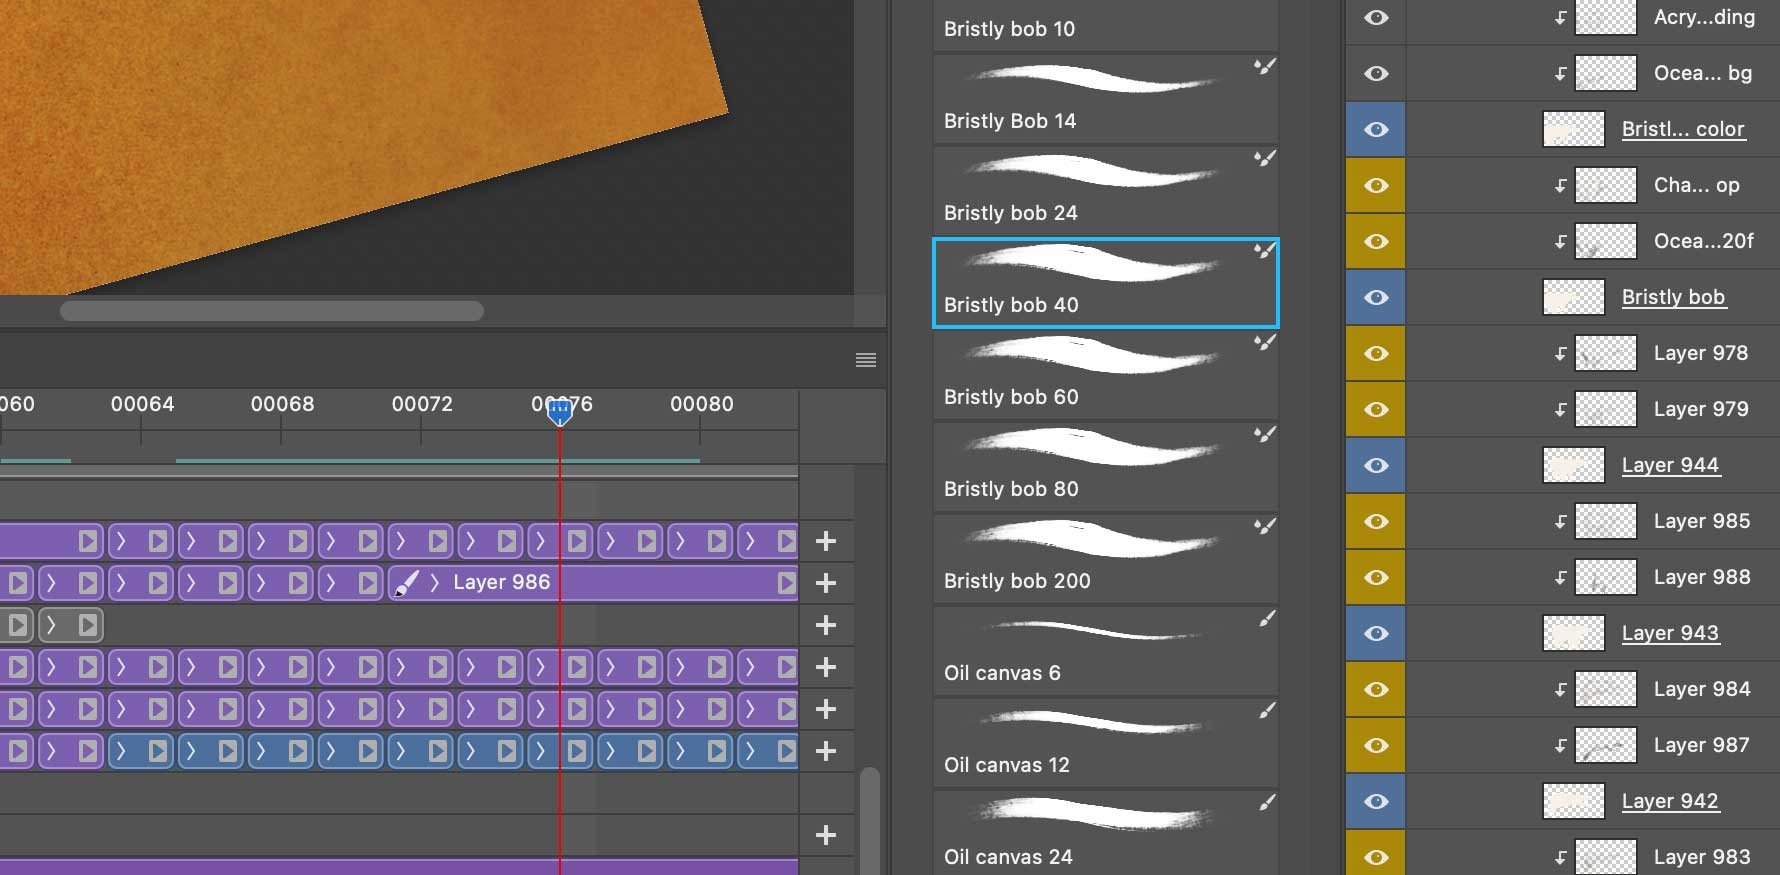Select the Layer 942 name
Image resolution: width=1780 pixels, height=875 pixels.
point(1670,801)
